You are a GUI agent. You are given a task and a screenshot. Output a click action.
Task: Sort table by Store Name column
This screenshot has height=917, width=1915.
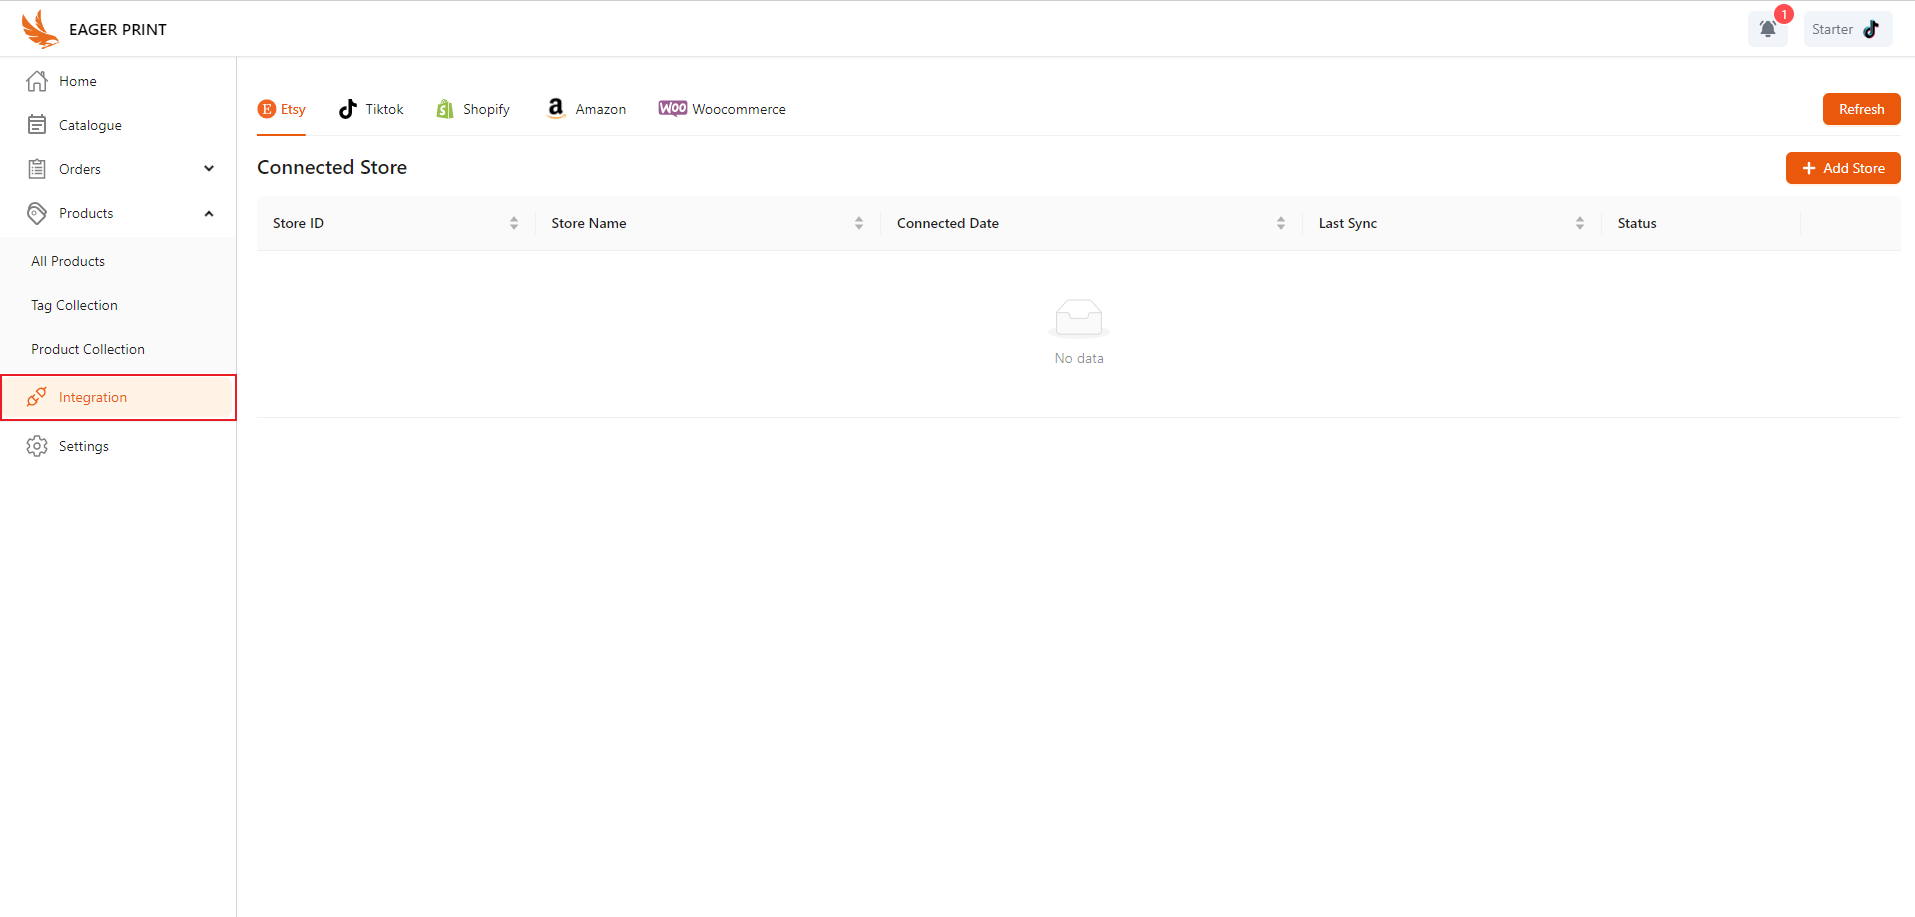click(859, 223)
